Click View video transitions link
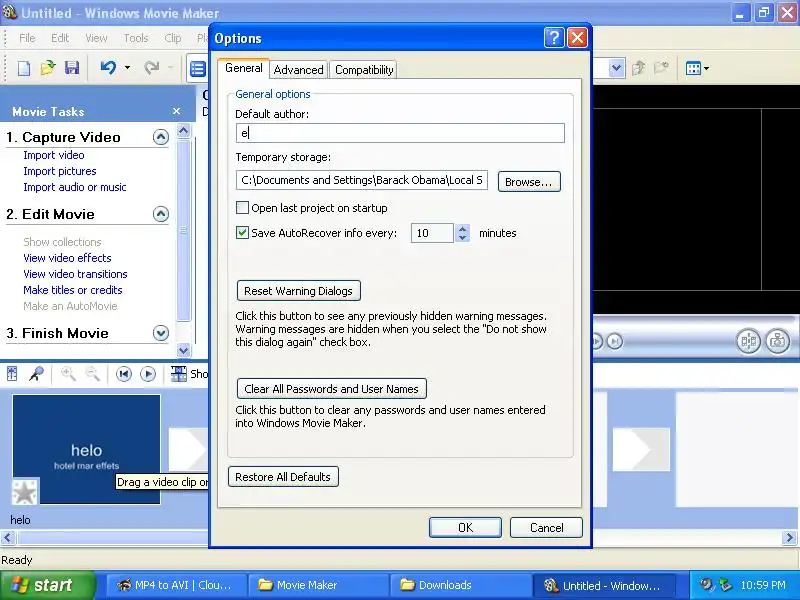Viewport: 800px width, 600px height. 75,274
